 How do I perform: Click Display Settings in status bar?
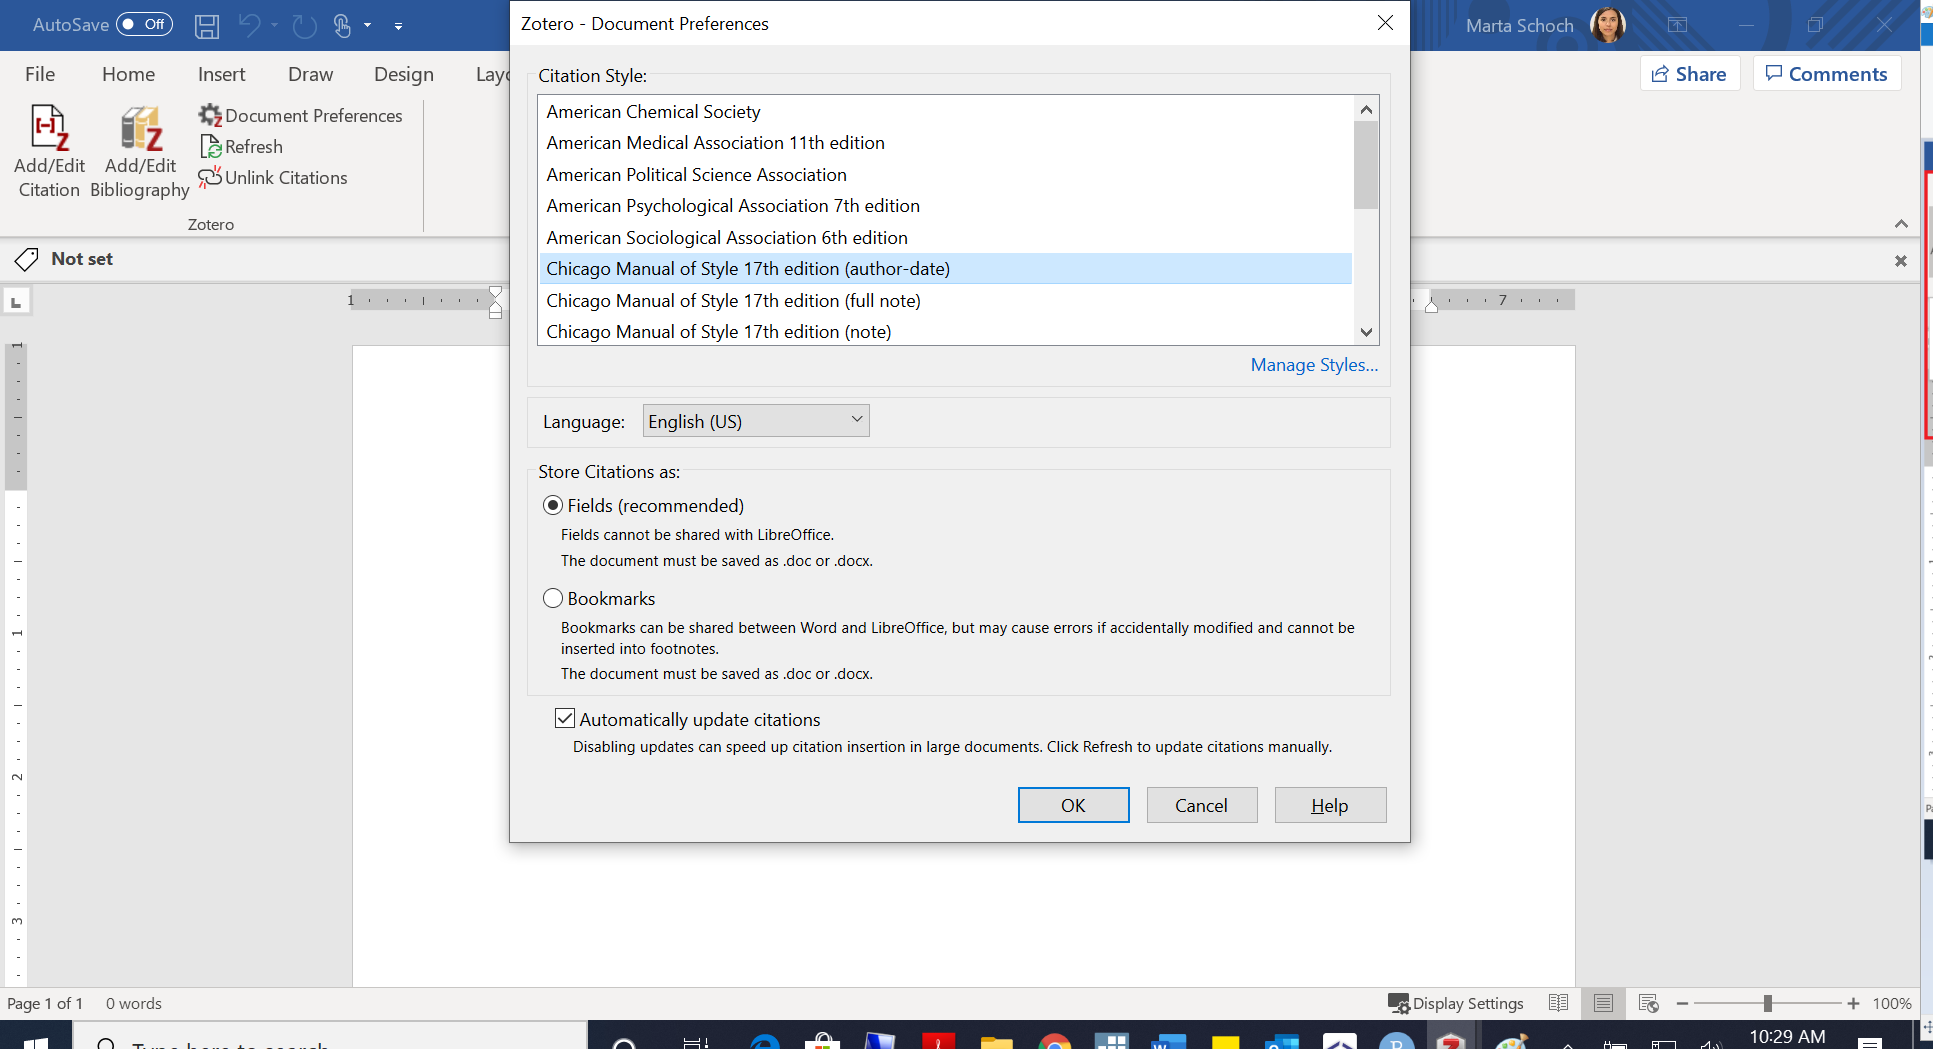(x=1456, y=1003)
